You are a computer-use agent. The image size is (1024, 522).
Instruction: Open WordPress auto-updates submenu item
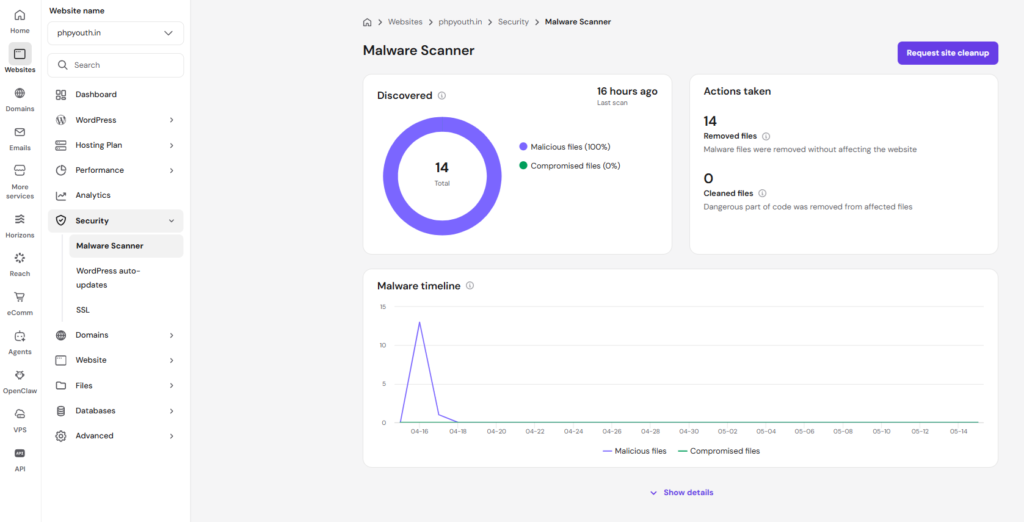[x=126, y=278]
